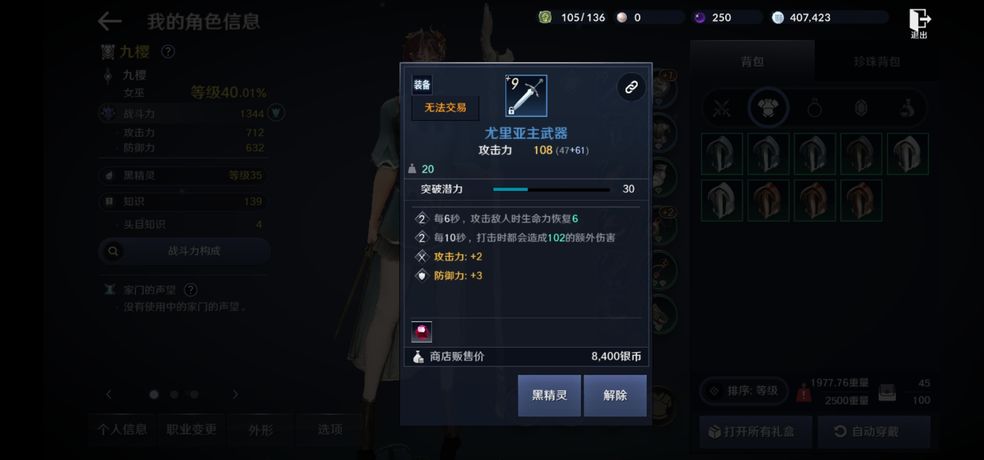Image resolution: width=984 pixels, height=460 pixels.
Task: Expand combat power green arrow badge
Action: pos(276,113)
